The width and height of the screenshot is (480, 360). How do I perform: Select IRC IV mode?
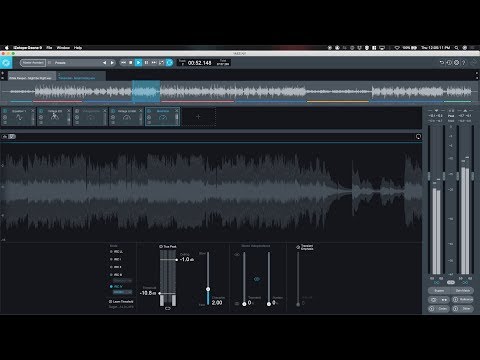click(116, 286)
